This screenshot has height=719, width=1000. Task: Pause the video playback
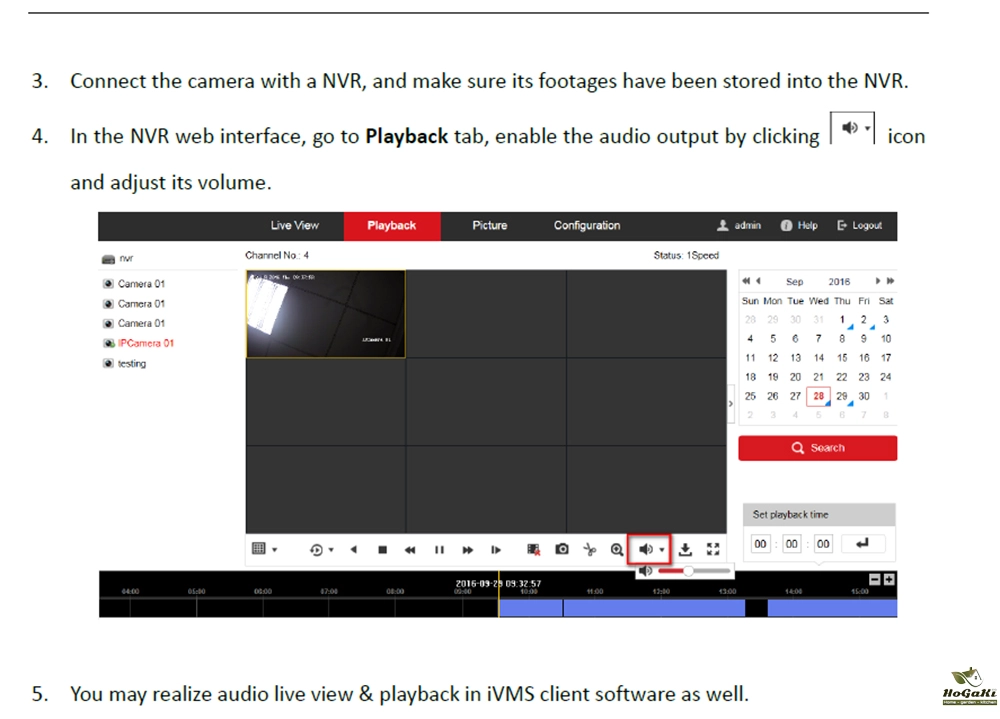tap(439, 549)
